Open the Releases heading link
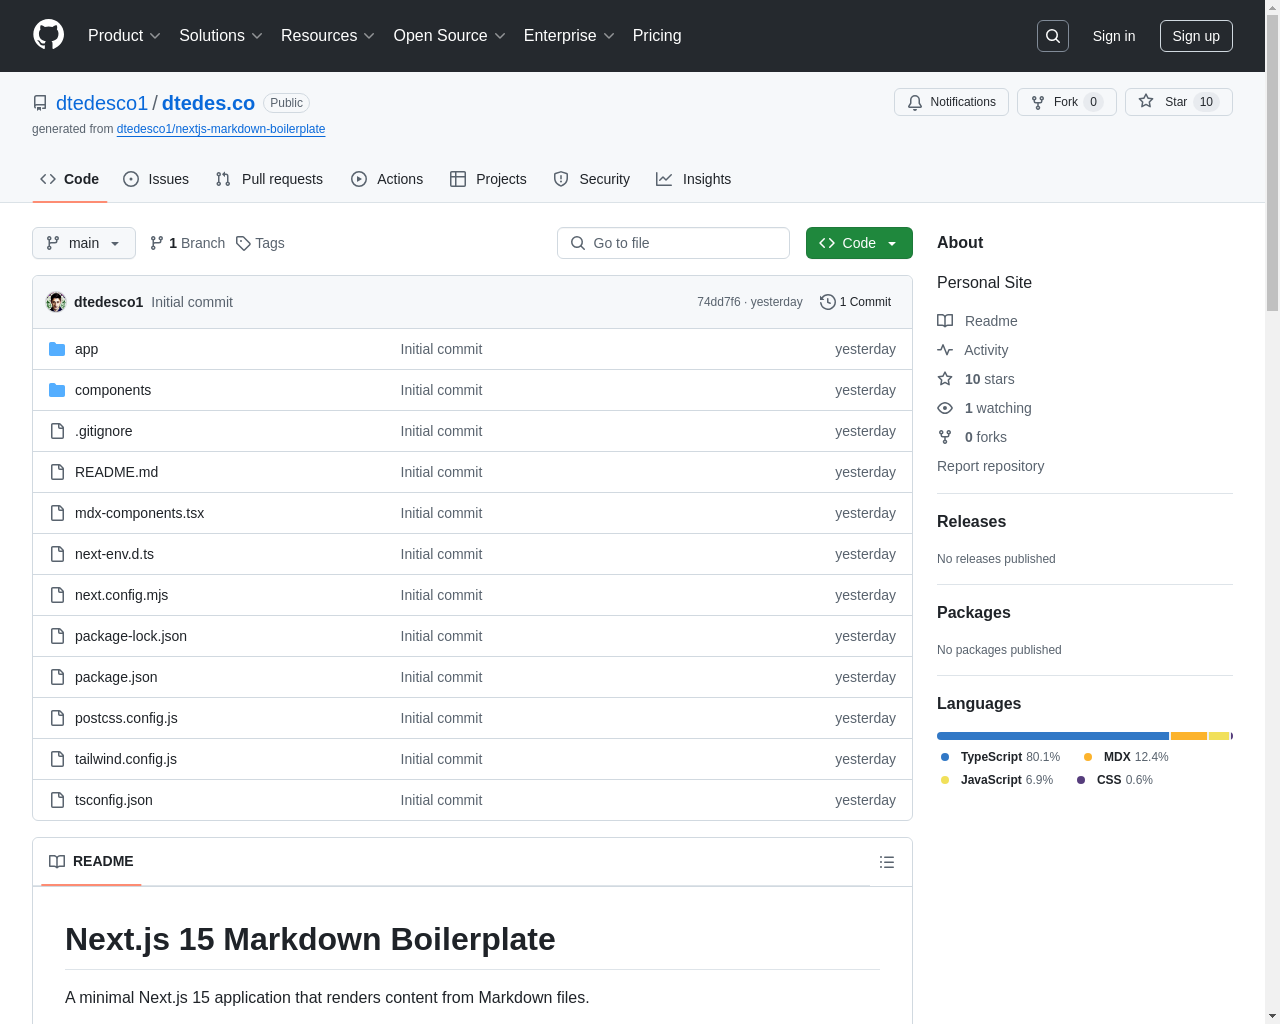1280x1024 pixels. pyautogui.click(x=971, y=522)
